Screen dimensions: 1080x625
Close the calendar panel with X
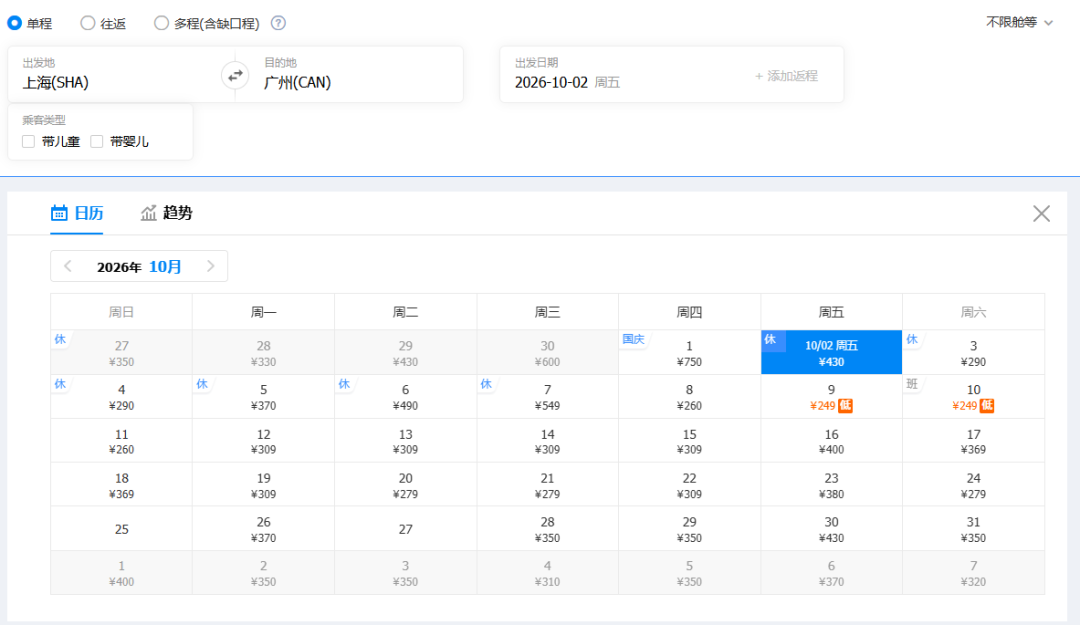[1041, 214]
